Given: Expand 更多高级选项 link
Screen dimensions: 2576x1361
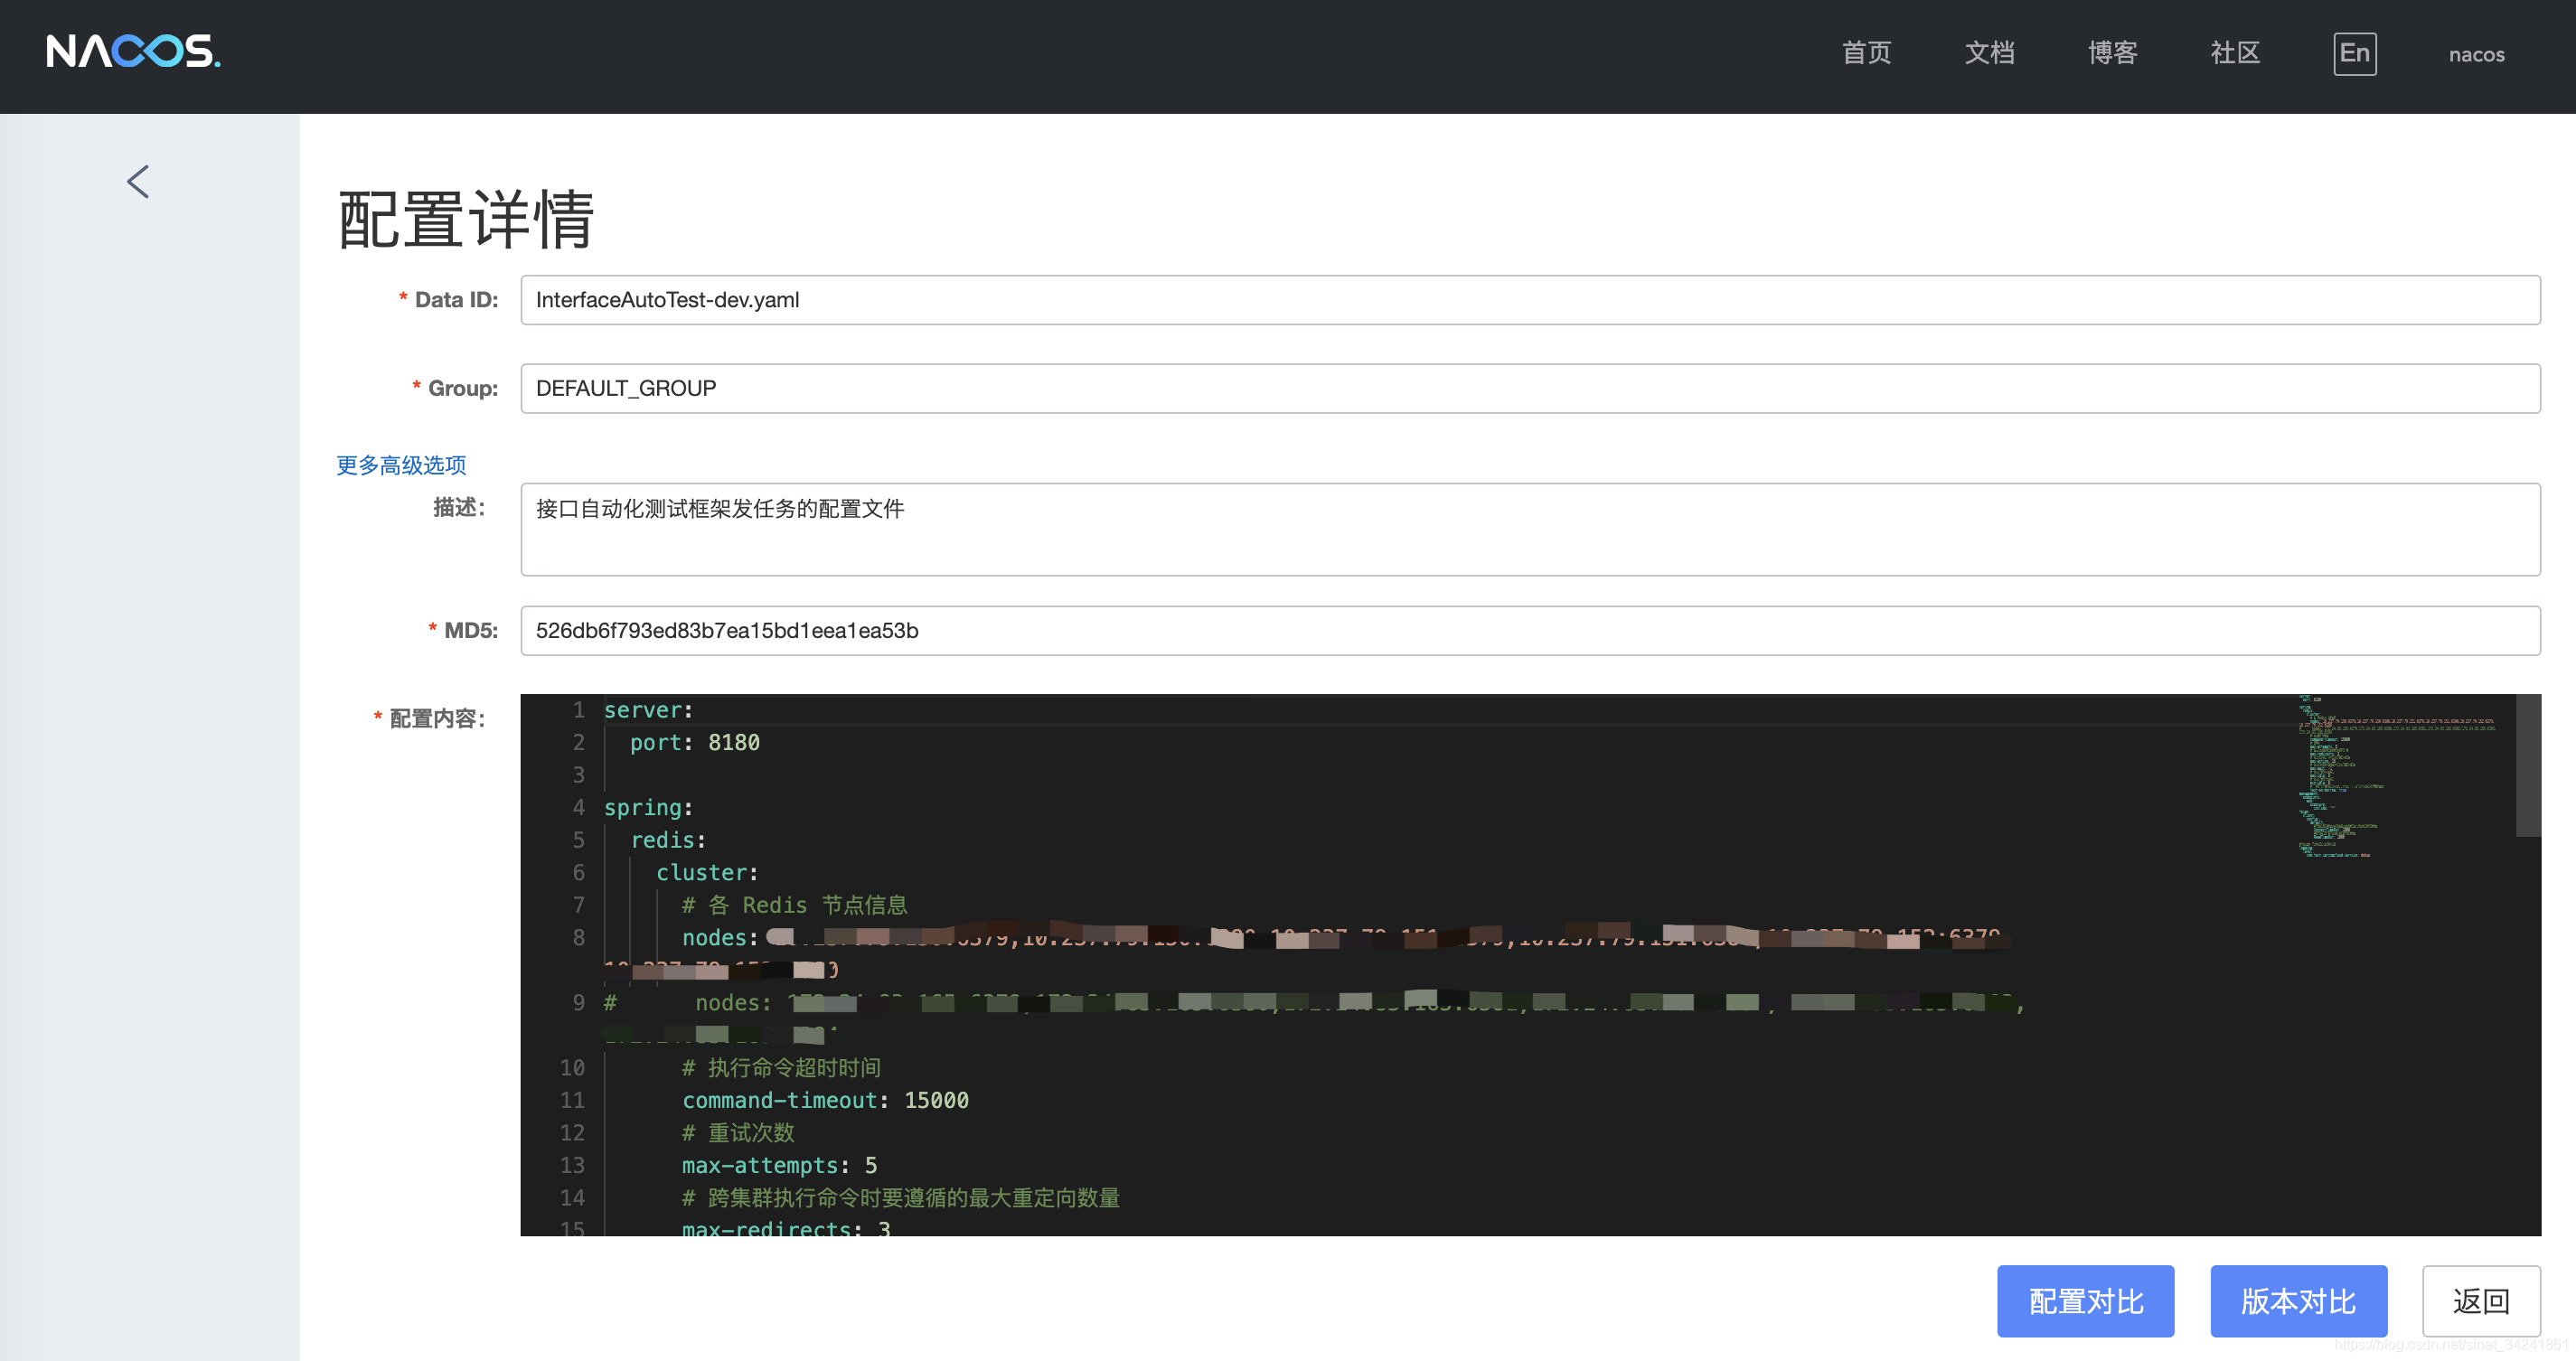Looking at the screenshot, I should click(x=401, y=465).
